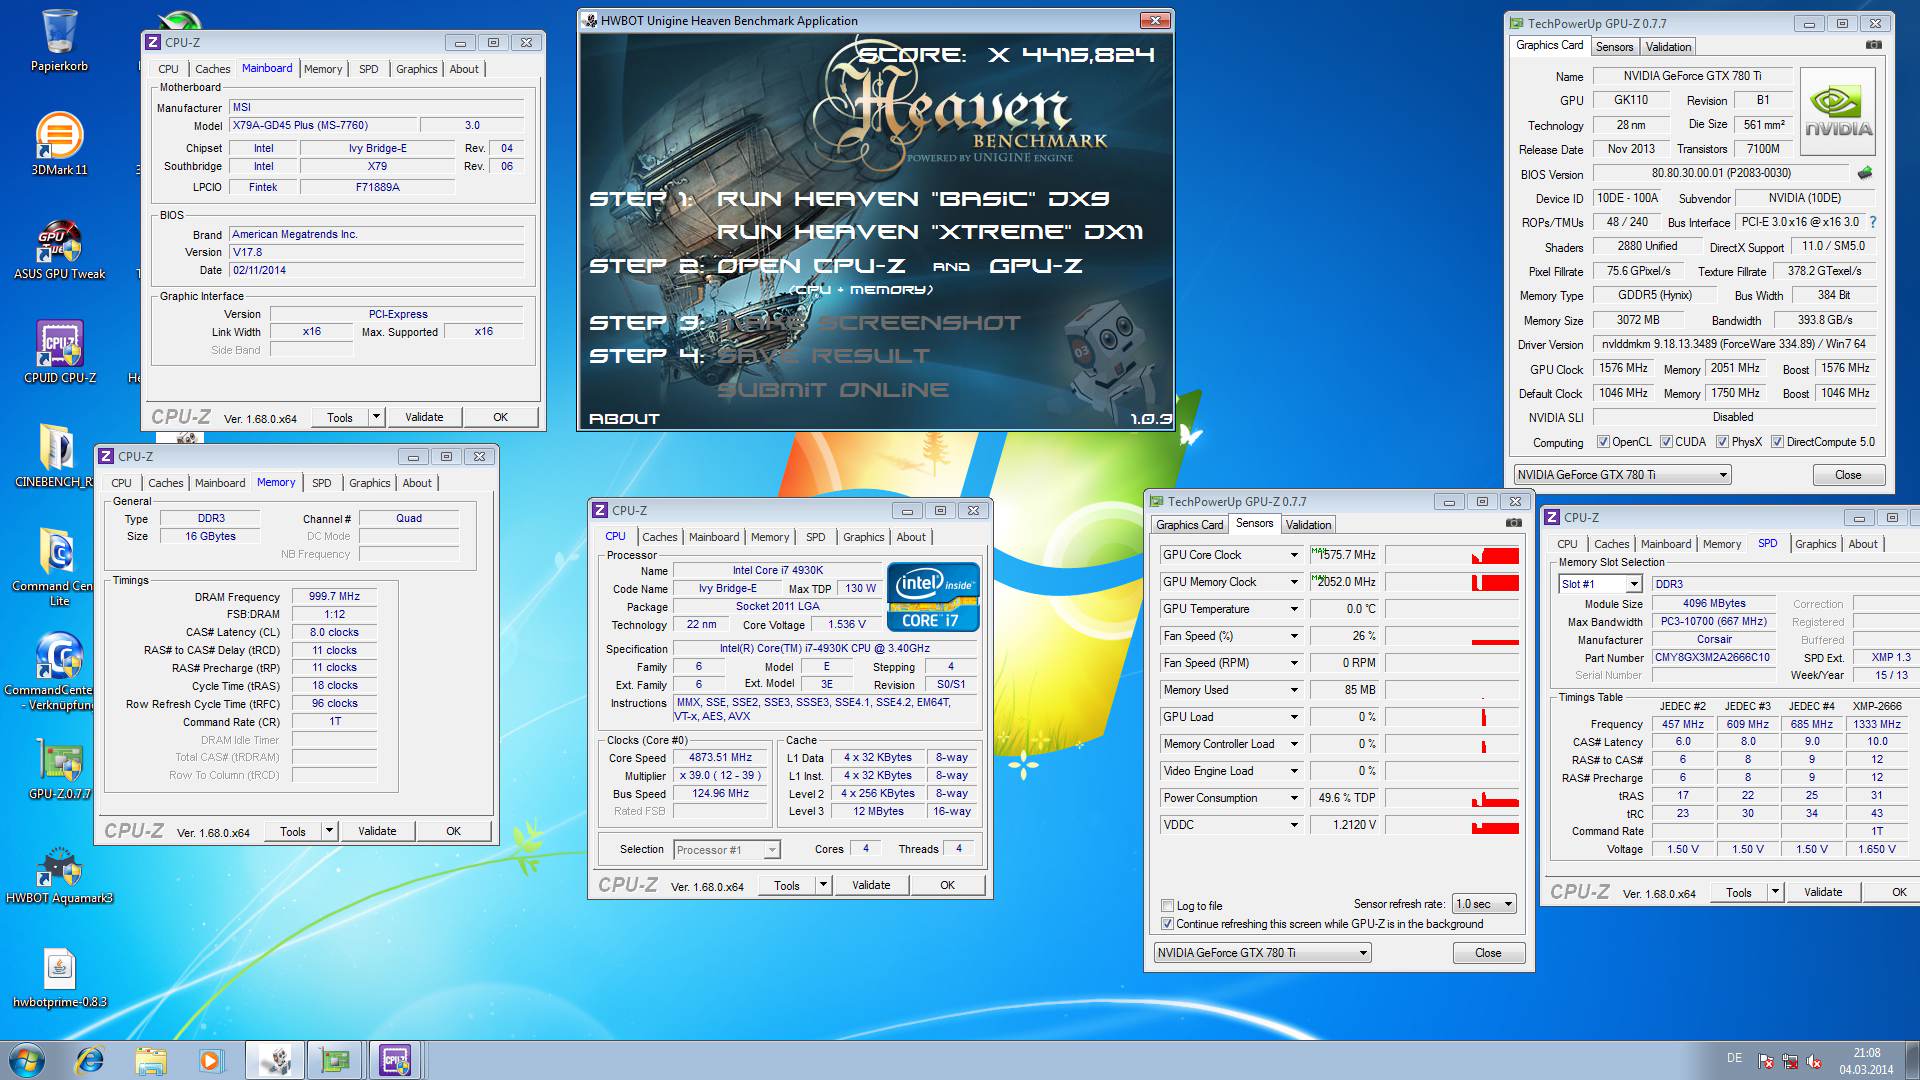Viewport: 1920px width, 1080px height.
Task: Click Validate in the CPU-Z Mainboard window
Action: pos(424,417)
